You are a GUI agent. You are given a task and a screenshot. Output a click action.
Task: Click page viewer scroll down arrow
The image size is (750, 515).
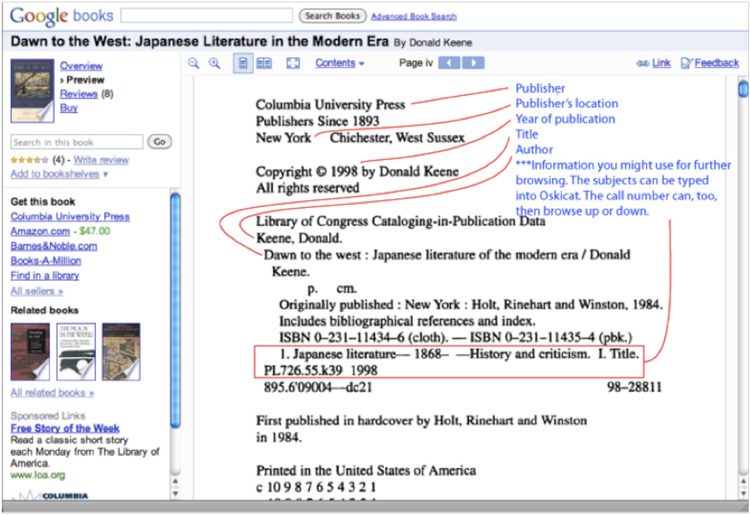point(743,493)
